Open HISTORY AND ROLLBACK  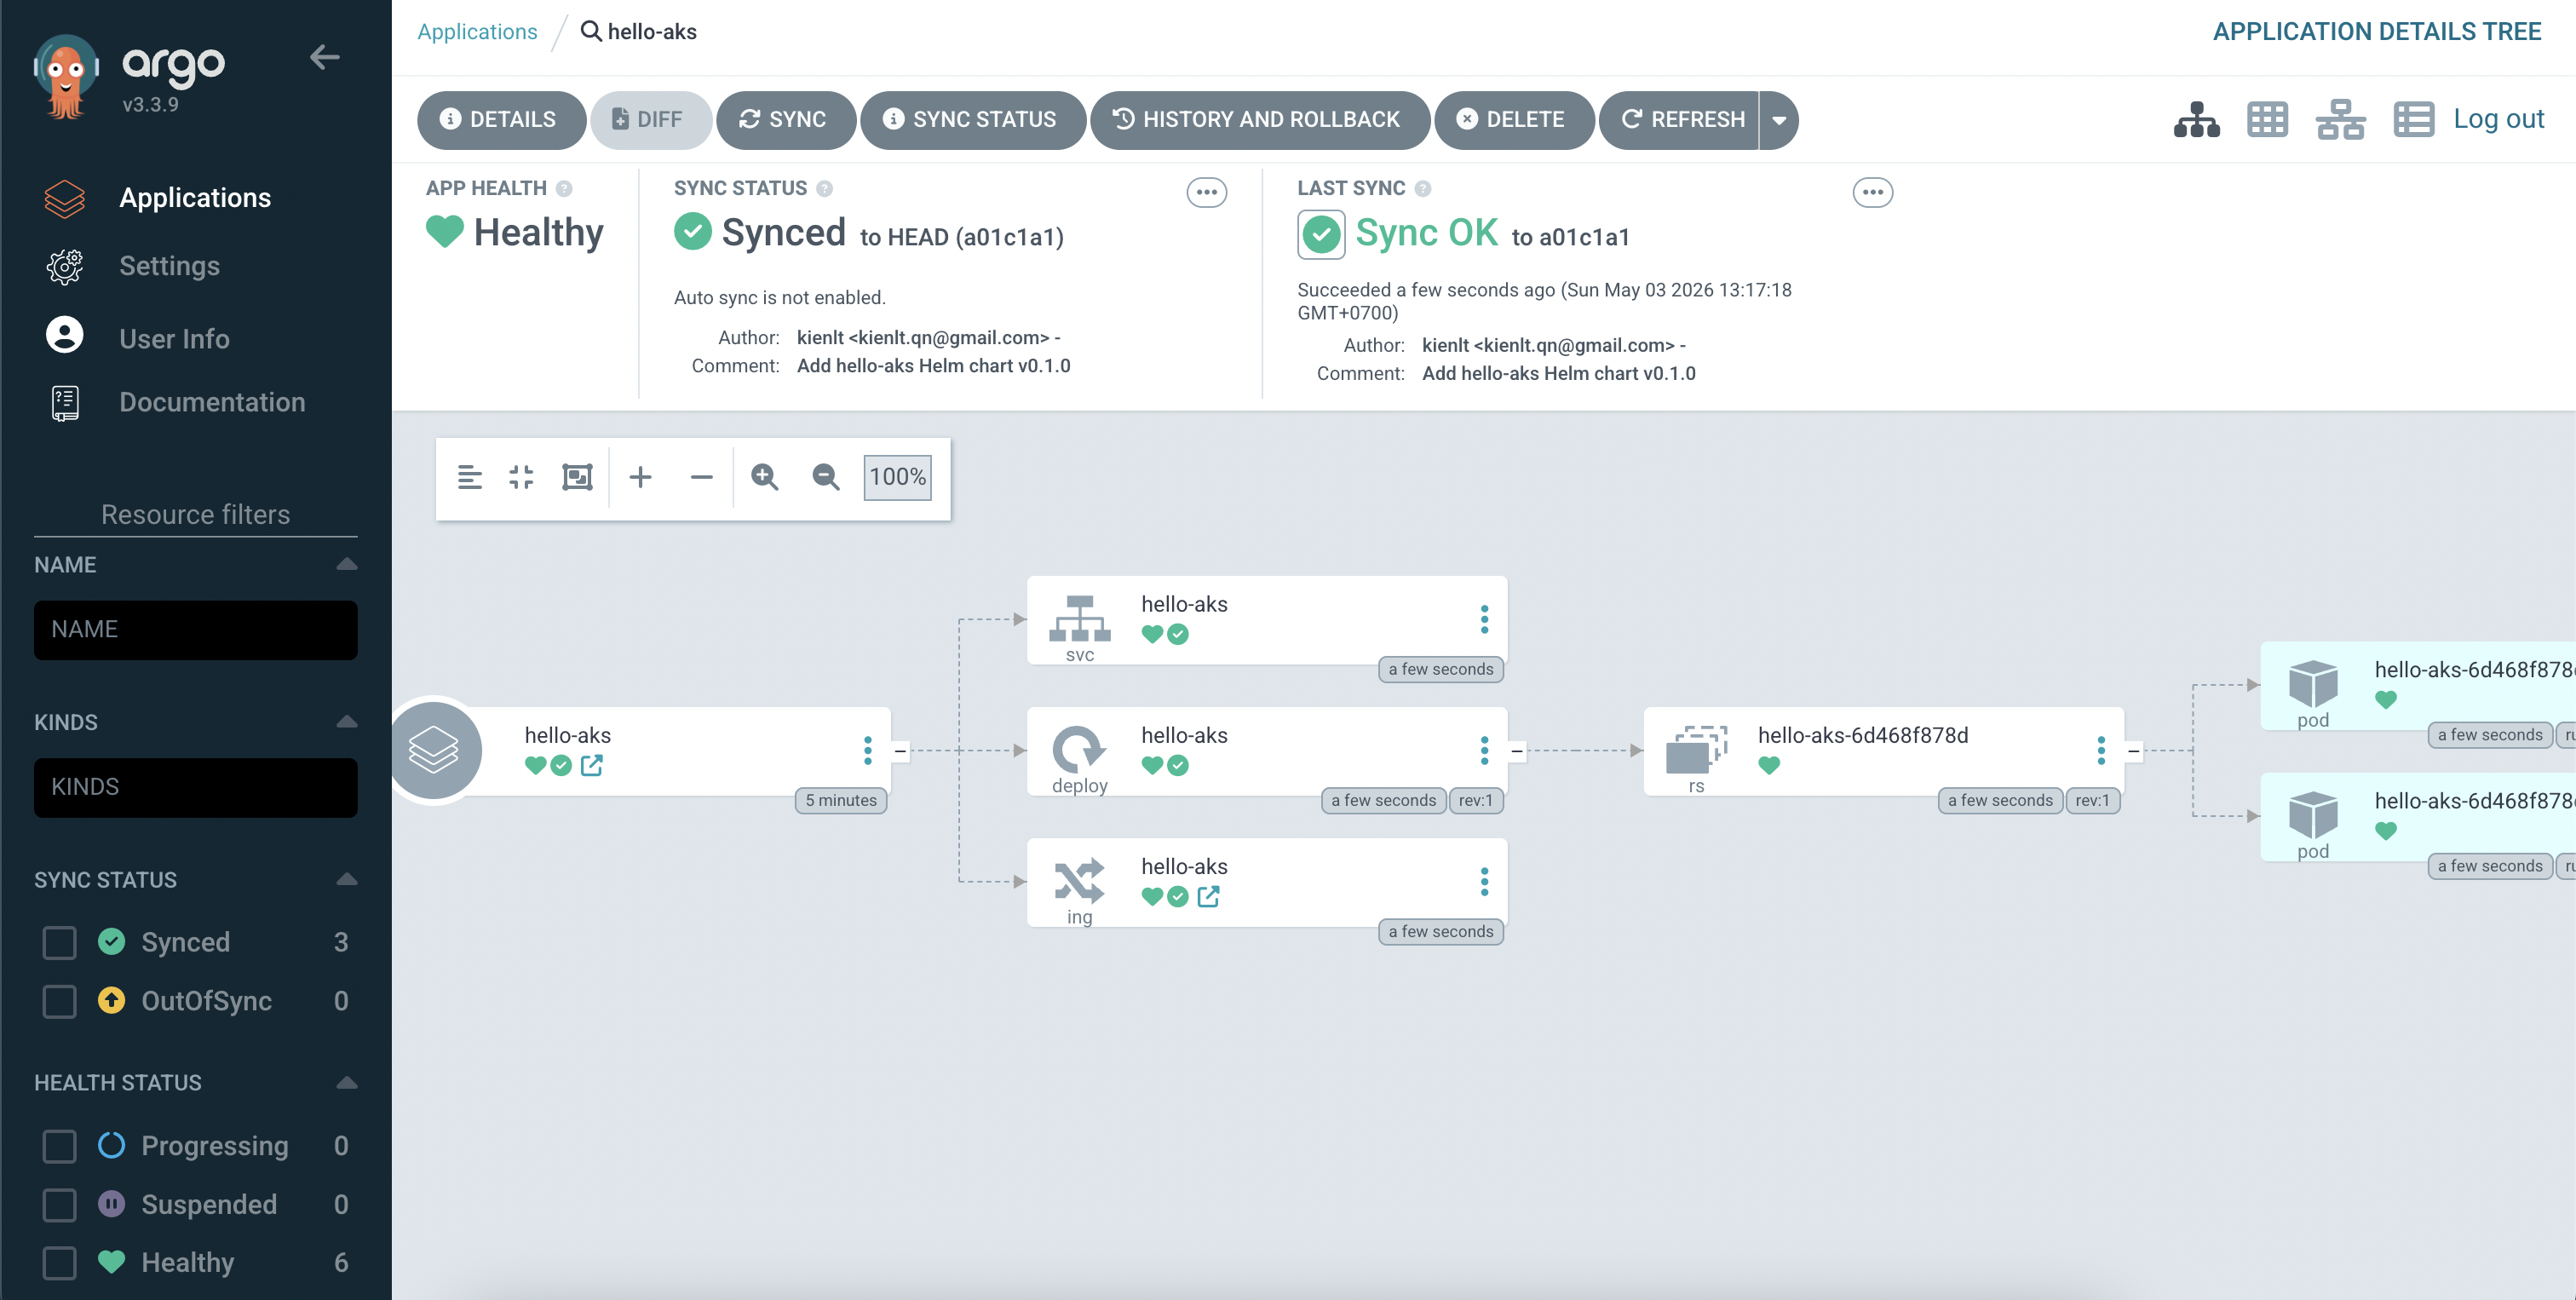click(1259, 120)
